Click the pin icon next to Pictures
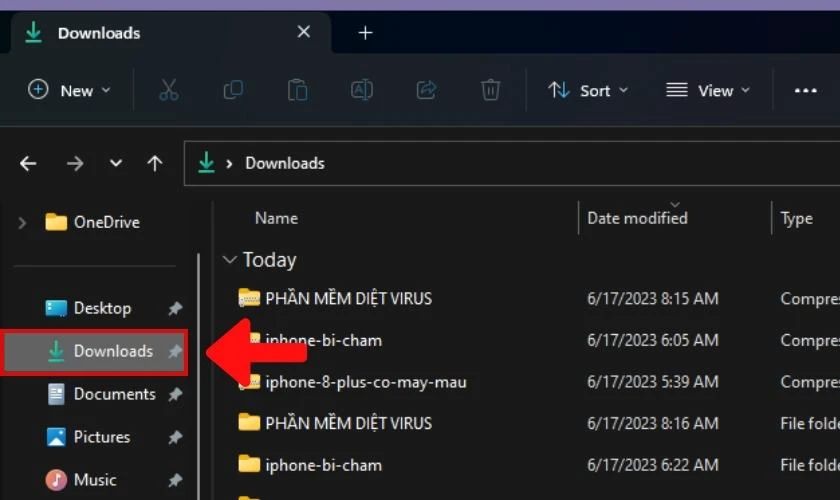This screenshot has width=840, height=500. pos(175,437)
